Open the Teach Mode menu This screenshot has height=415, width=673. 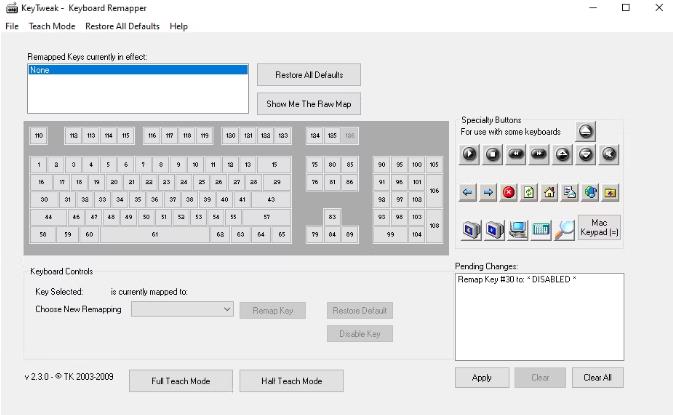pos(52,26)
